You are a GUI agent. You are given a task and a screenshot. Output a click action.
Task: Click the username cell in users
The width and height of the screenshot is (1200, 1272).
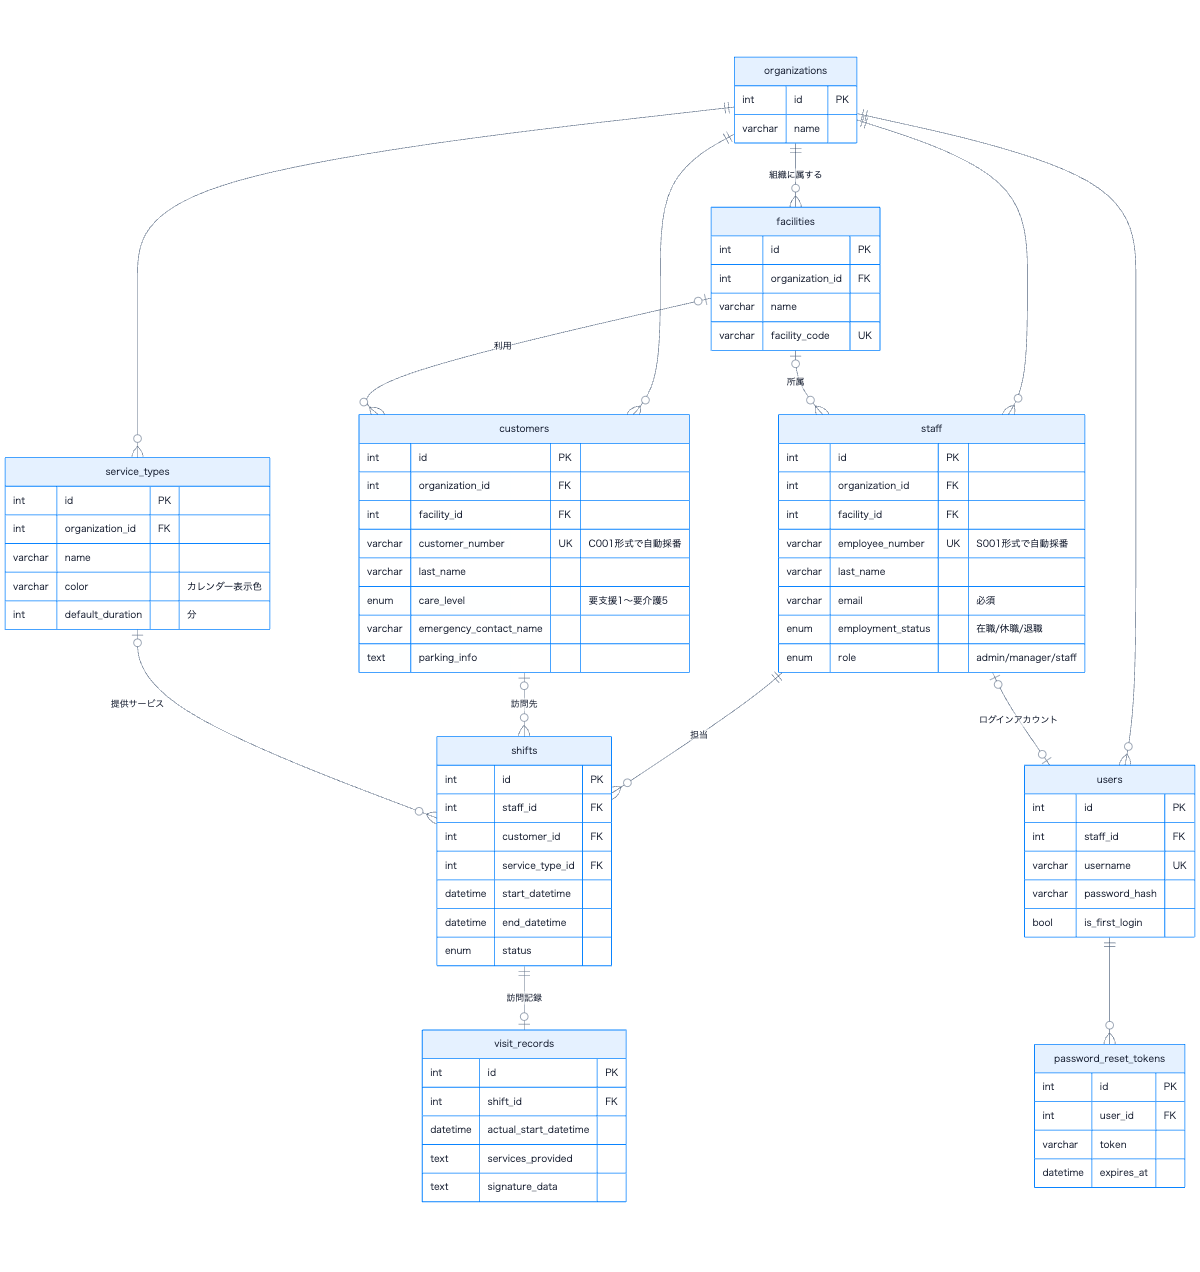coord(1120,866)
